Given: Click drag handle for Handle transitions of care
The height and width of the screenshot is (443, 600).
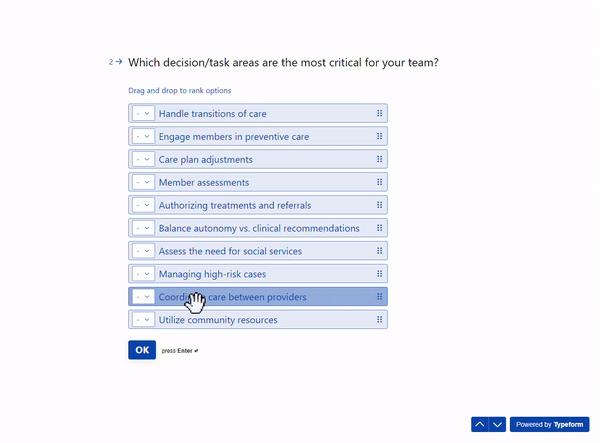Looking at the screenshot, I should 379,113.
